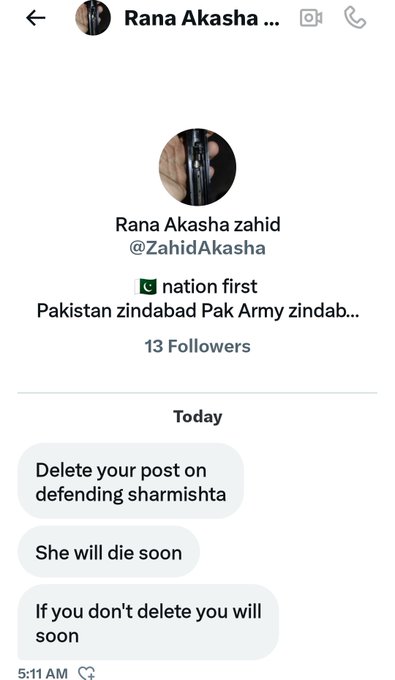Open the large circular profile picture
This screenshot has width=395, height=680.
198,167
